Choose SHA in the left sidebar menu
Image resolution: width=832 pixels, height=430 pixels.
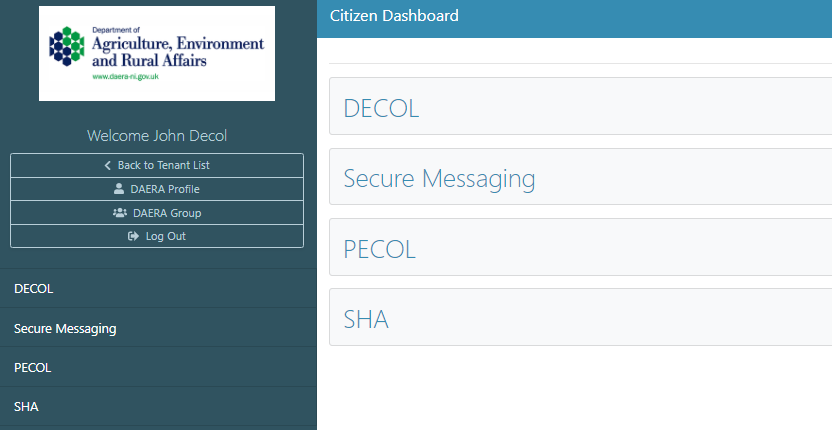click(x=26, y=407)
